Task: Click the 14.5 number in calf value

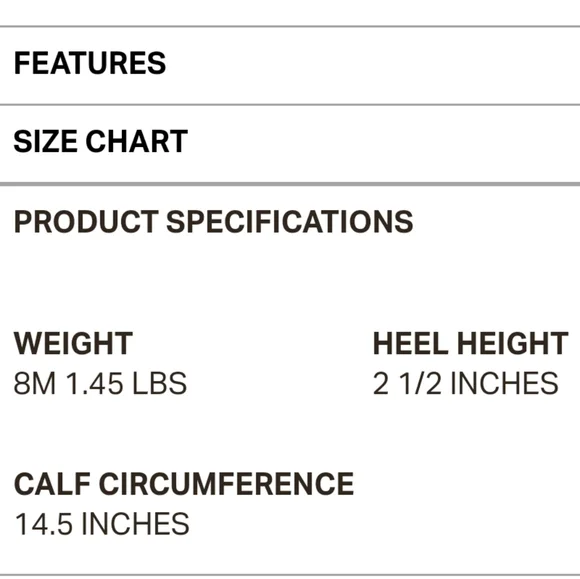Action: pyautogui.click(x=44, y=524)
